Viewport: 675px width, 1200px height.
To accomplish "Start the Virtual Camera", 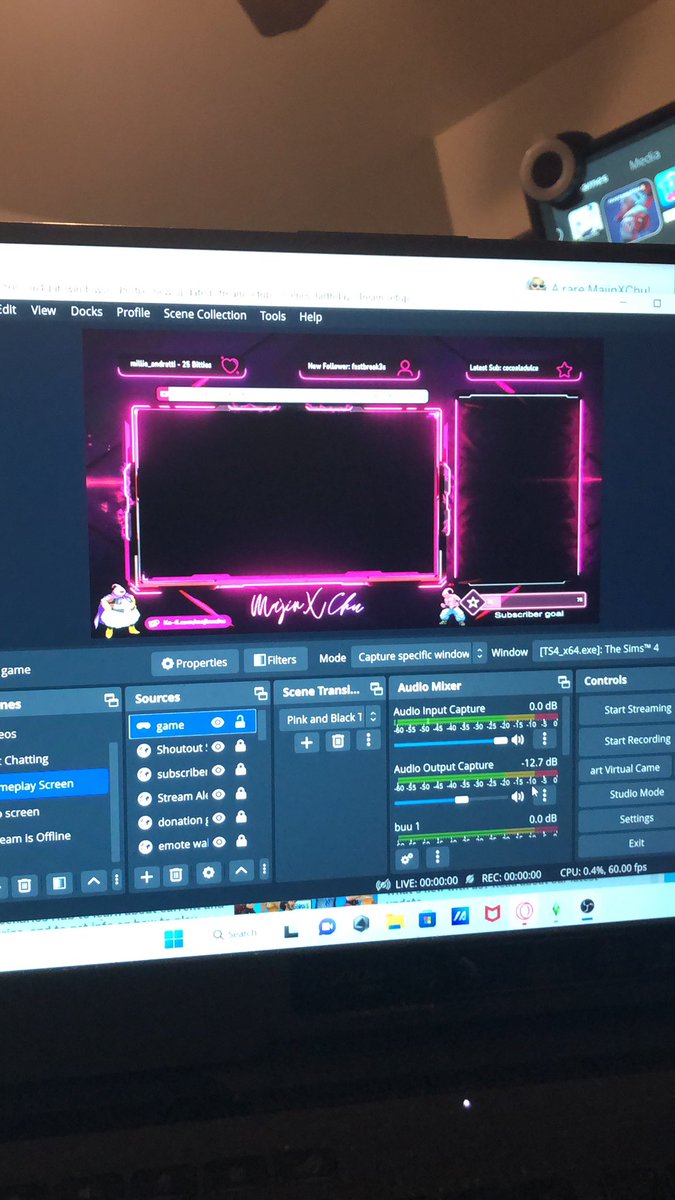I will 627,768.
